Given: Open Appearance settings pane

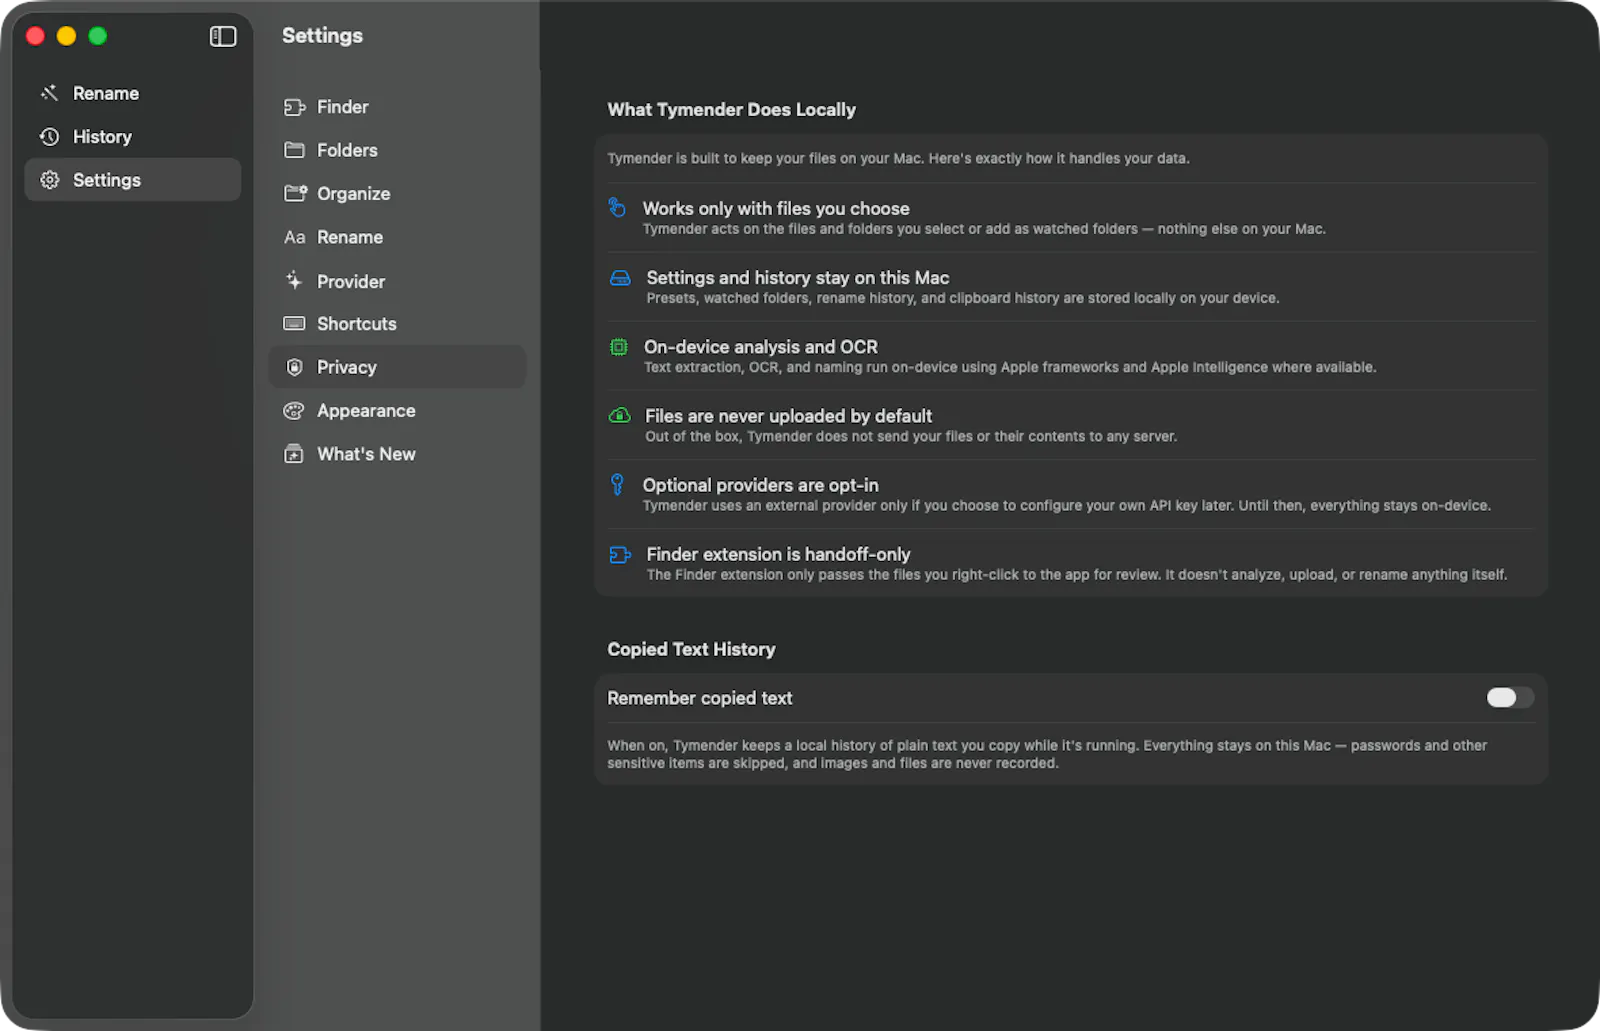Looking at the screenshot, I should coord(397,411).
